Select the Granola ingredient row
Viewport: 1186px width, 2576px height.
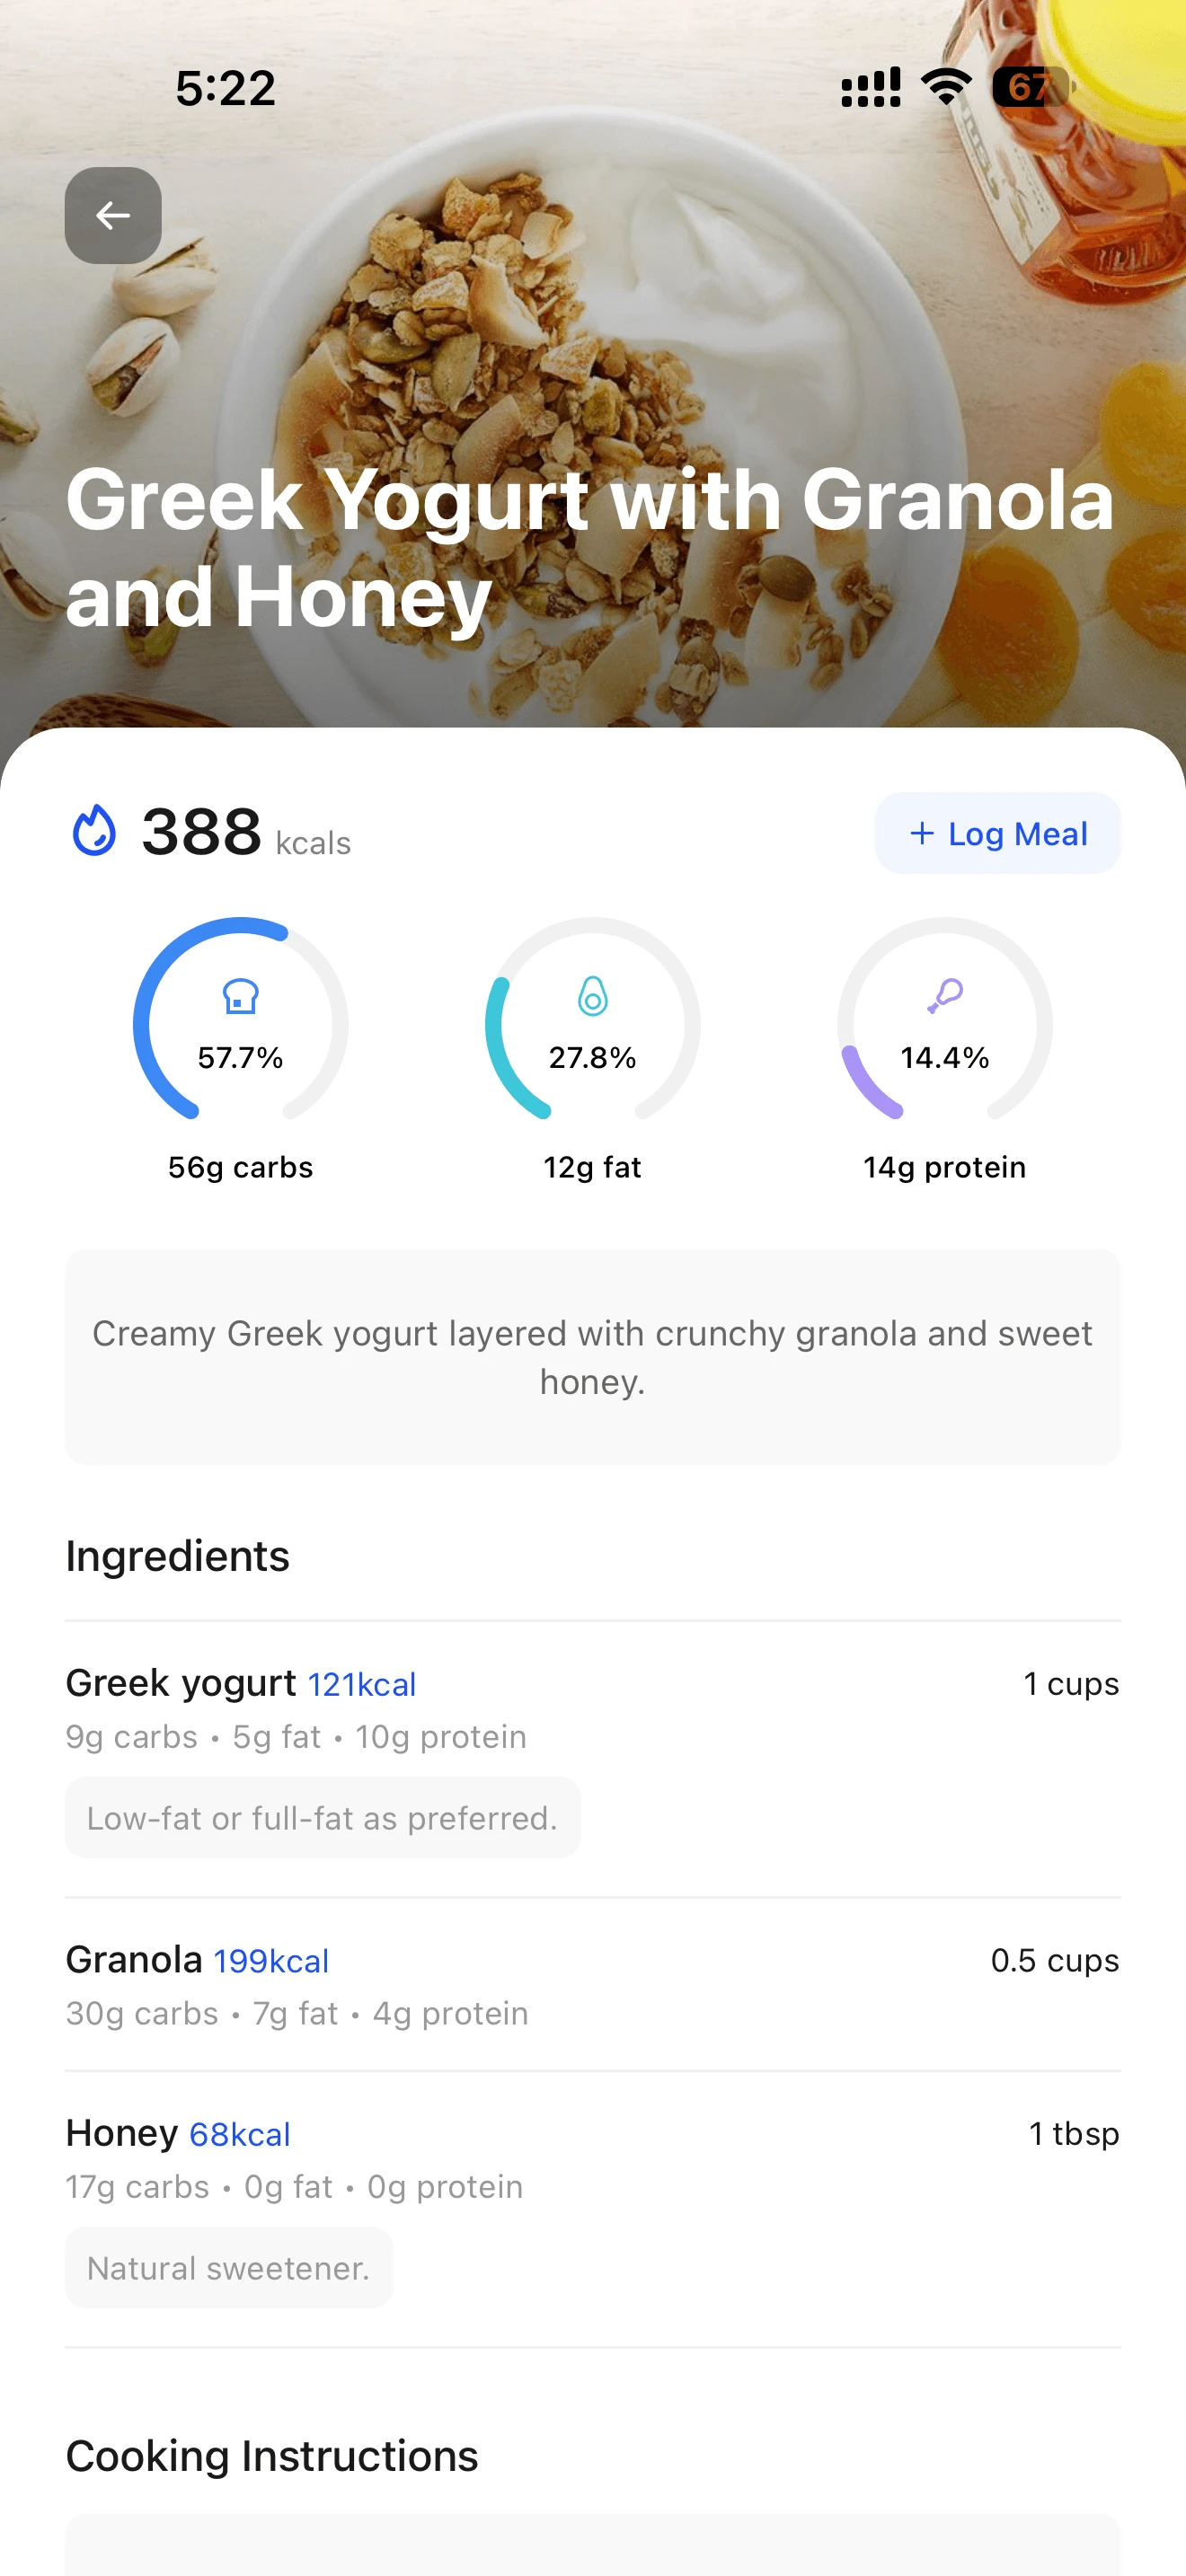(592, 1985)
